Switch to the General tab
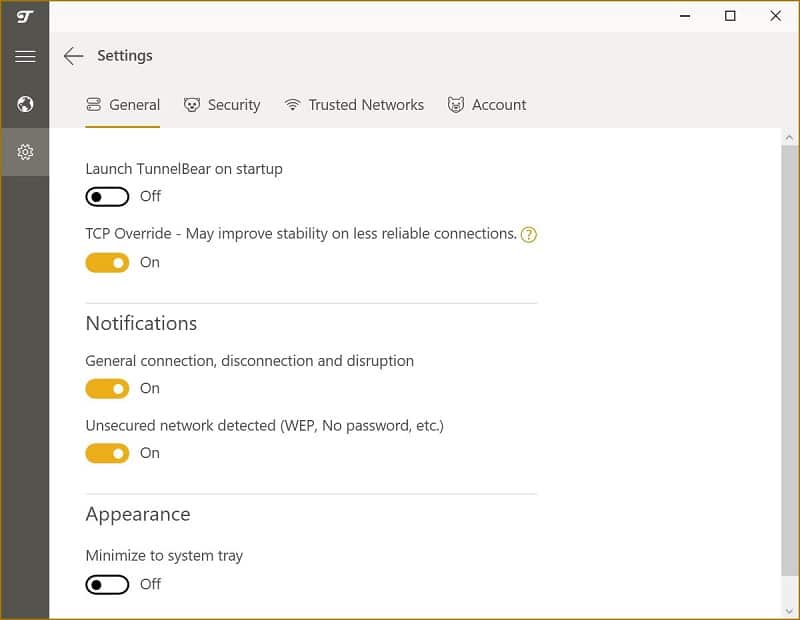This screenshot has height=620, width=800. [122, 105]
